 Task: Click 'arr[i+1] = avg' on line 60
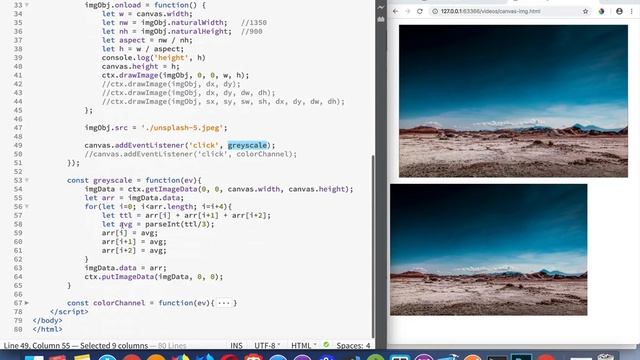134,242
